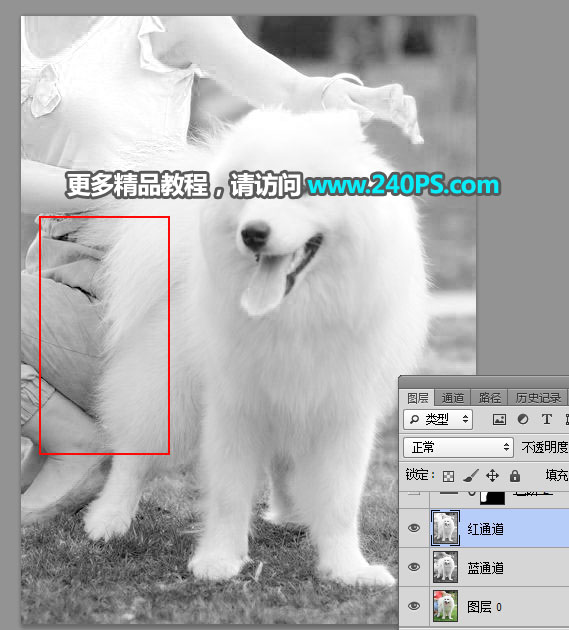
Task: Select the adjustment layer filter icon
Action: click(x=523, y=419)
